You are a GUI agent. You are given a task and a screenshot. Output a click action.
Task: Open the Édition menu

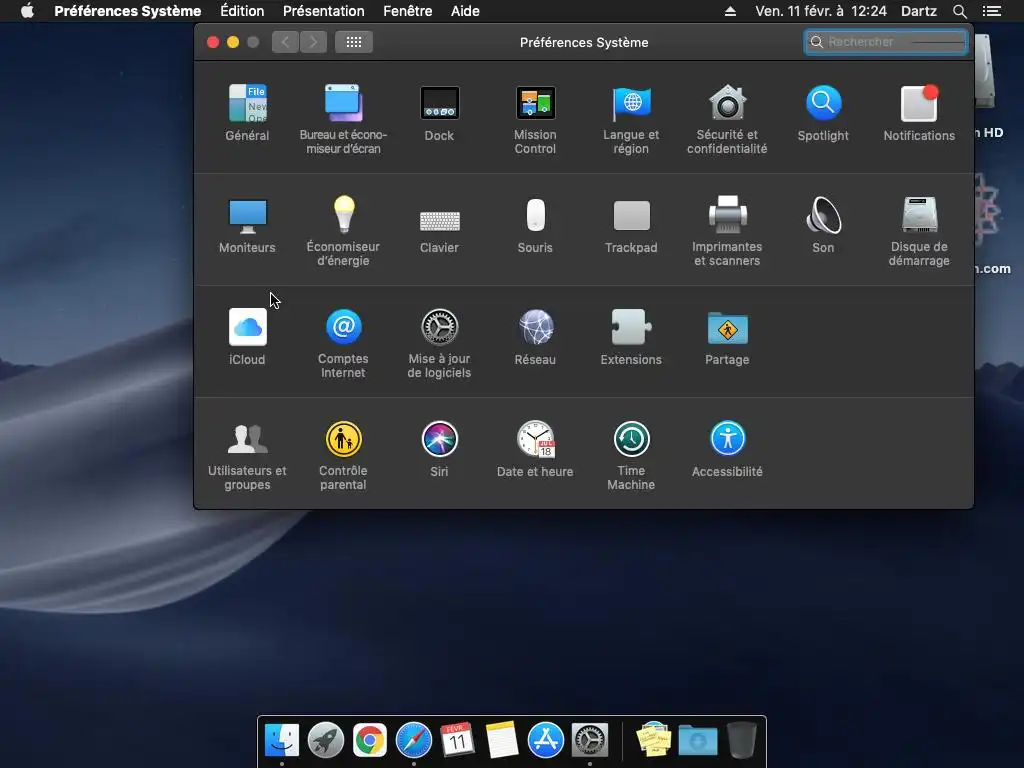pyautogui.click(x=242, y=11)
